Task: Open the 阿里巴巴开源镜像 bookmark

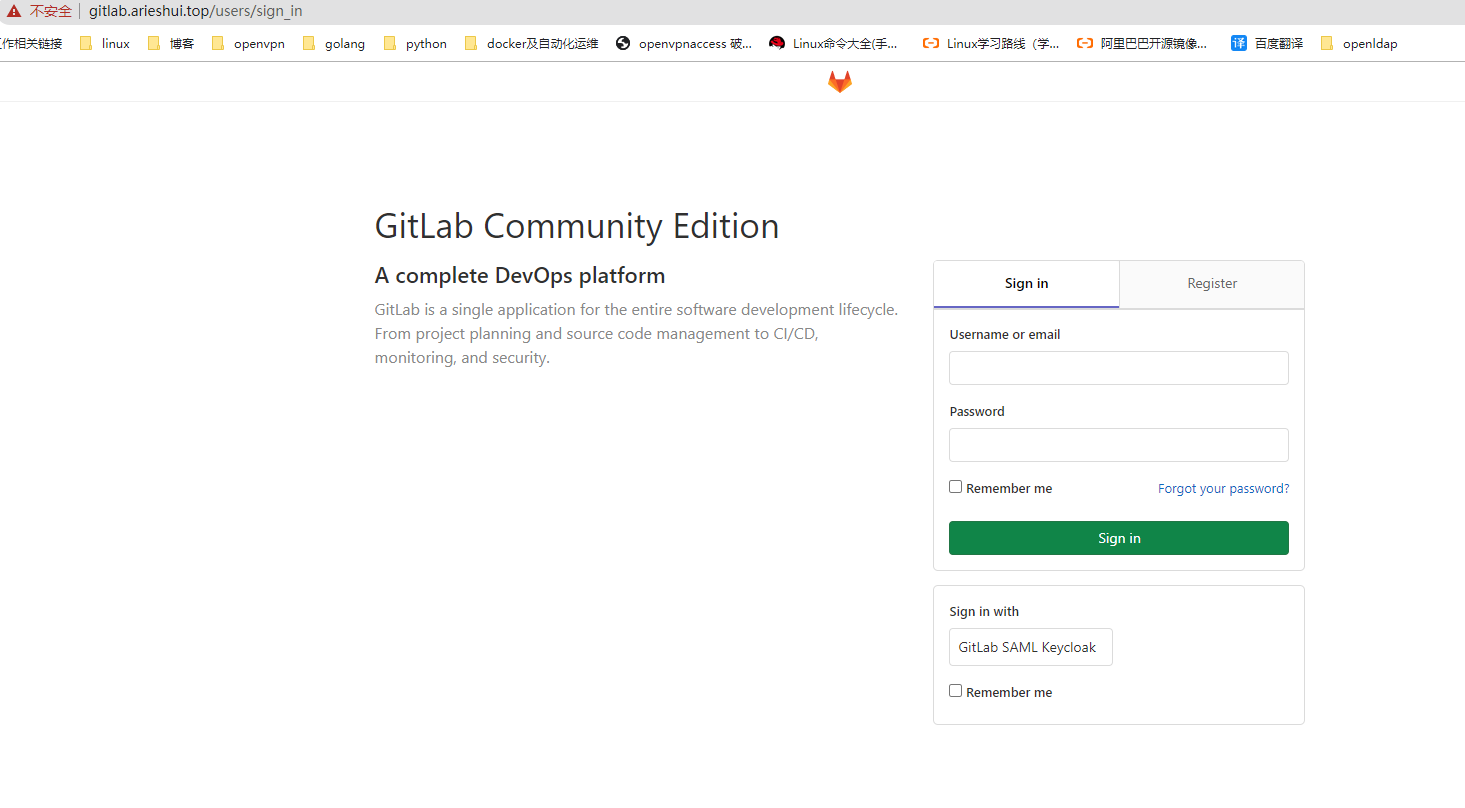Action: coord(1141,43)
